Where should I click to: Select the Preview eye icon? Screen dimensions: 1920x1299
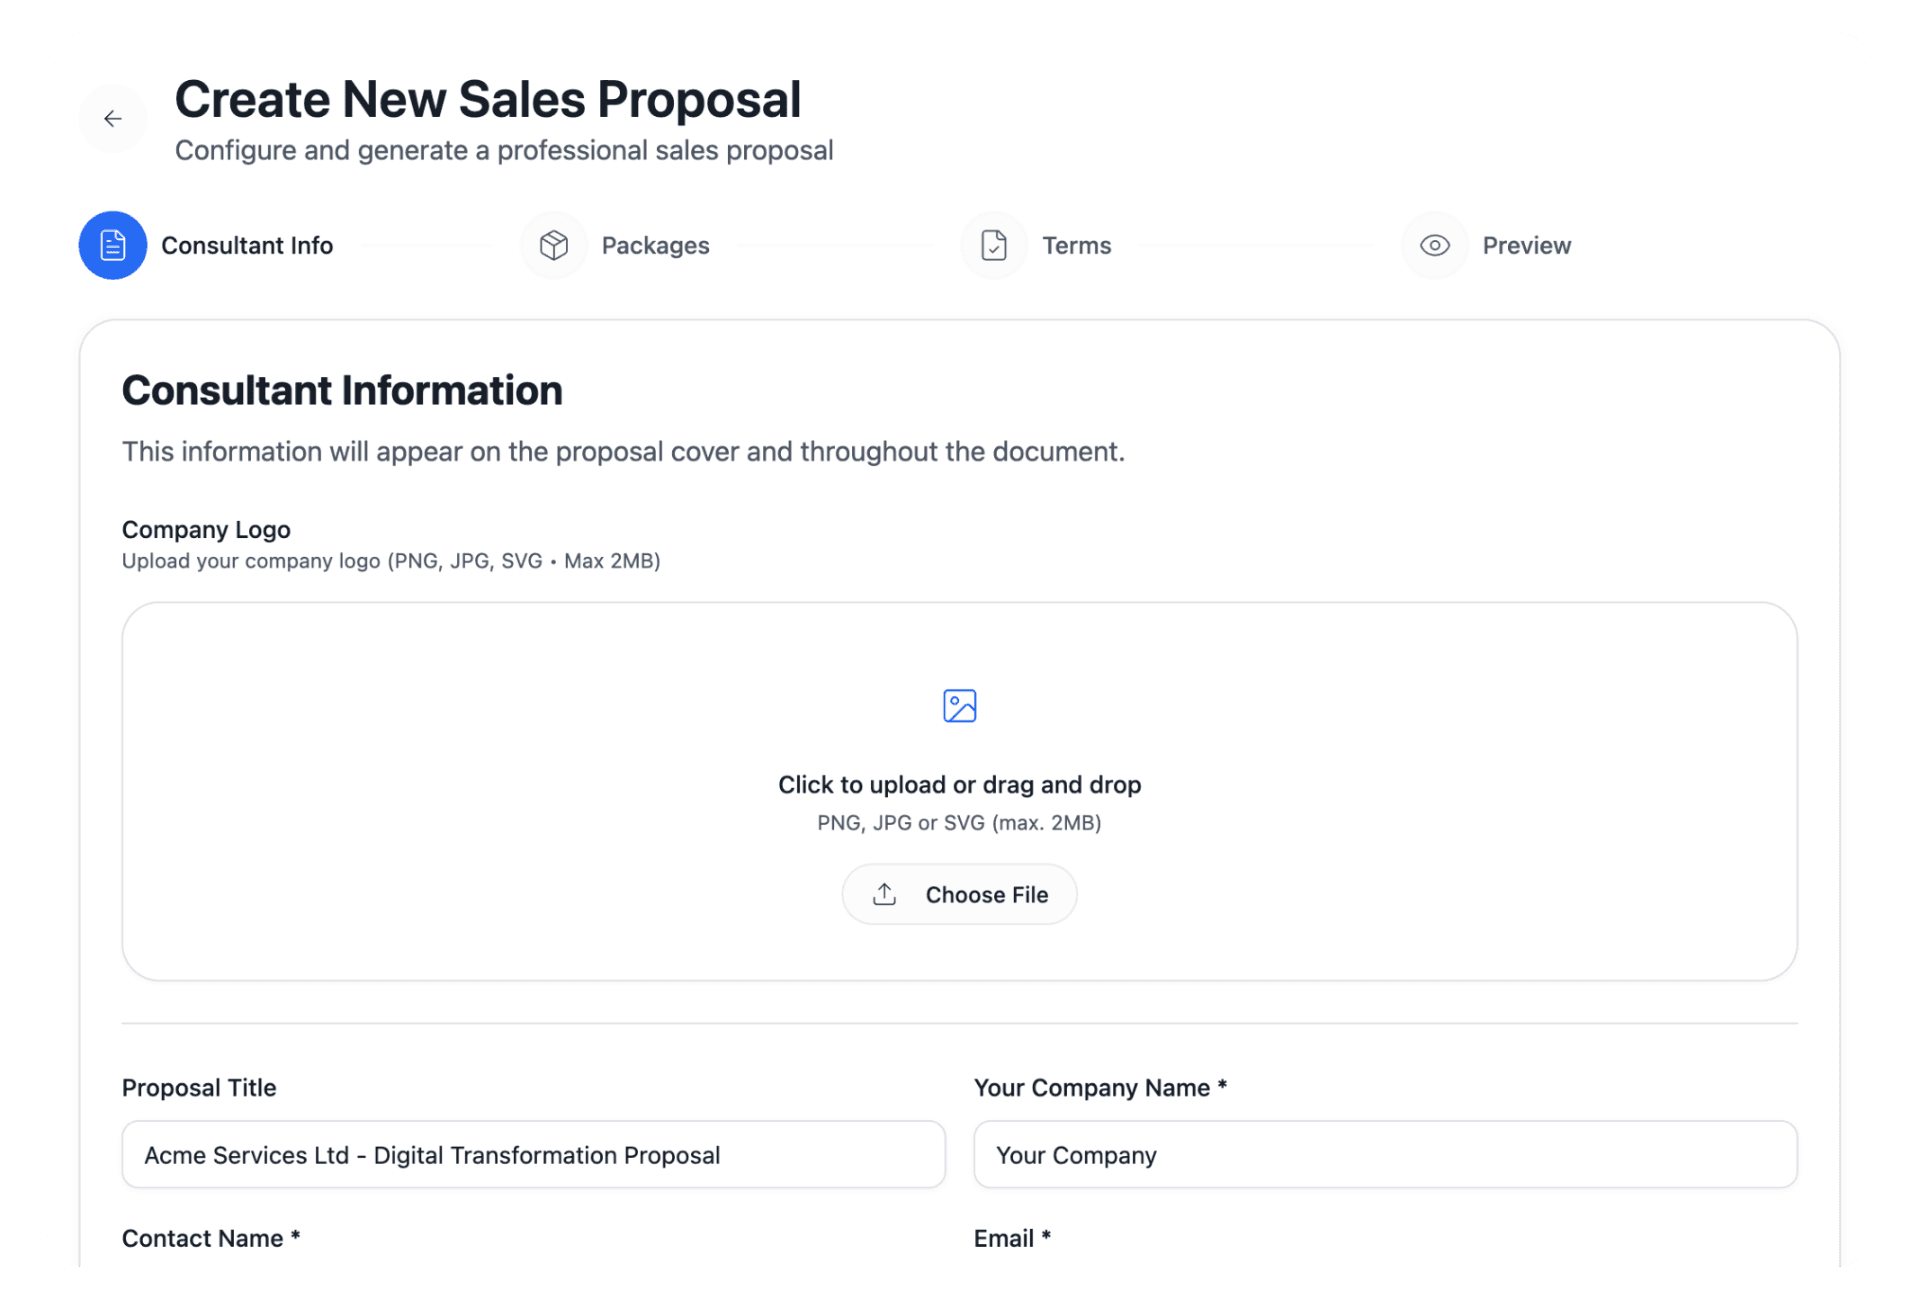(x=1434, y=245)
